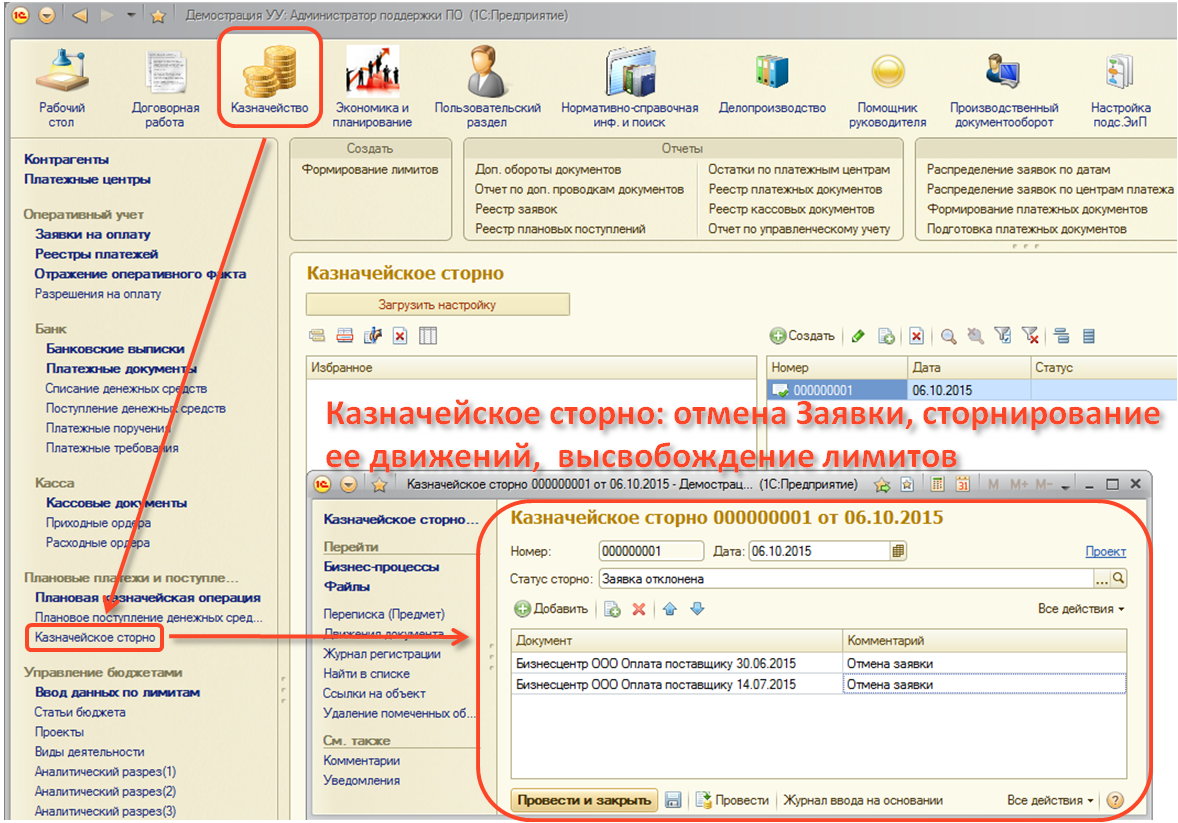Screen dimensions: 1178x823
Task: Open the Рабочий стол section
Action: coord(62,85)
